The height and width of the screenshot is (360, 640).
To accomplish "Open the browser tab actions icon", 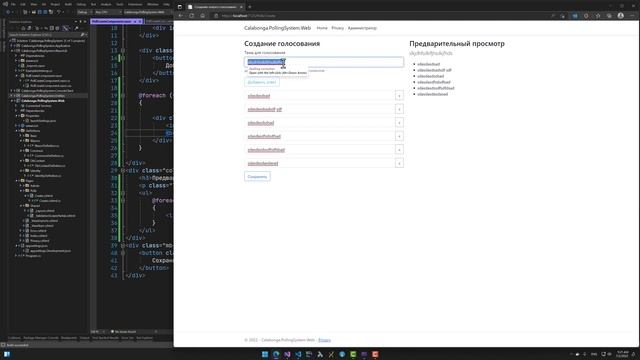I will coord(180,7).
